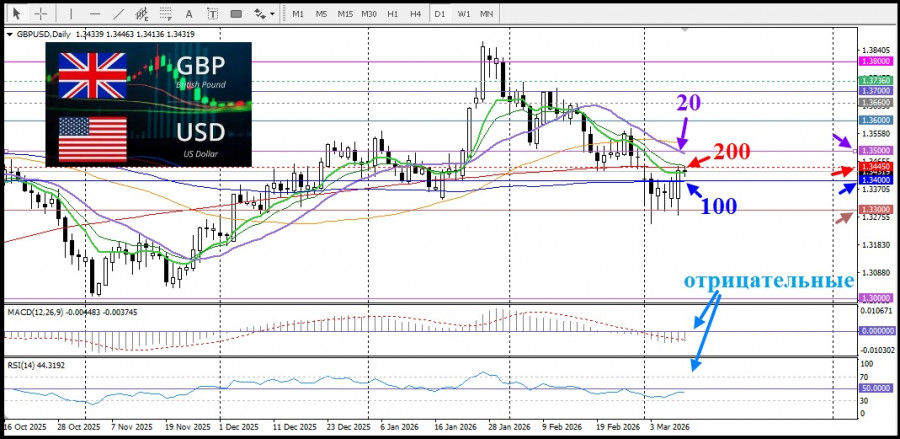This screenshot has width=900, height=439.
Task: Switch to the D1 daily timeframe
Action: pyautogui.click(x=440, y=14)
